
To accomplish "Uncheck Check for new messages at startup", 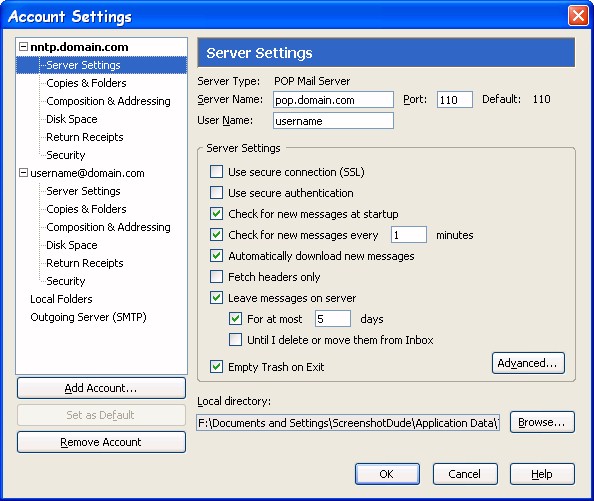I will click(x=216, y=214).
